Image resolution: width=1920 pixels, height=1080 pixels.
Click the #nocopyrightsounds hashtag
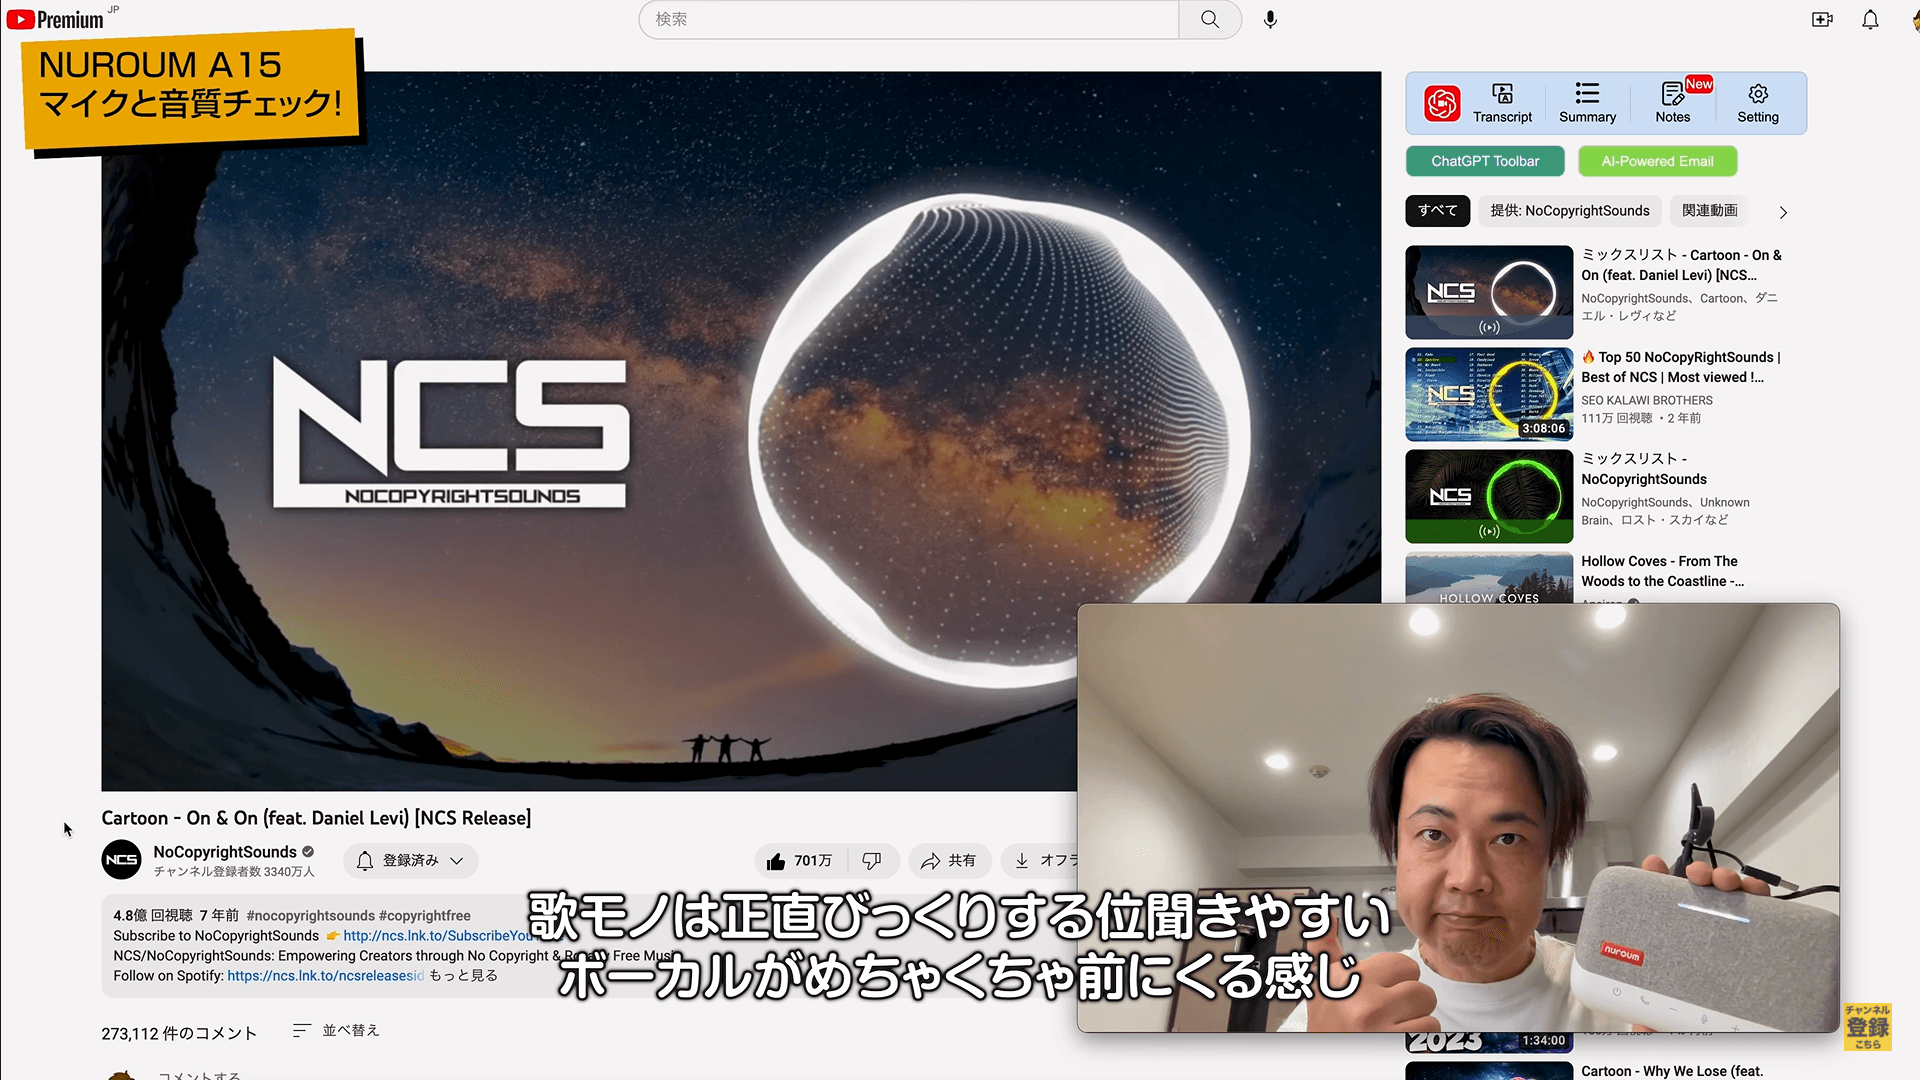[310, 916]
